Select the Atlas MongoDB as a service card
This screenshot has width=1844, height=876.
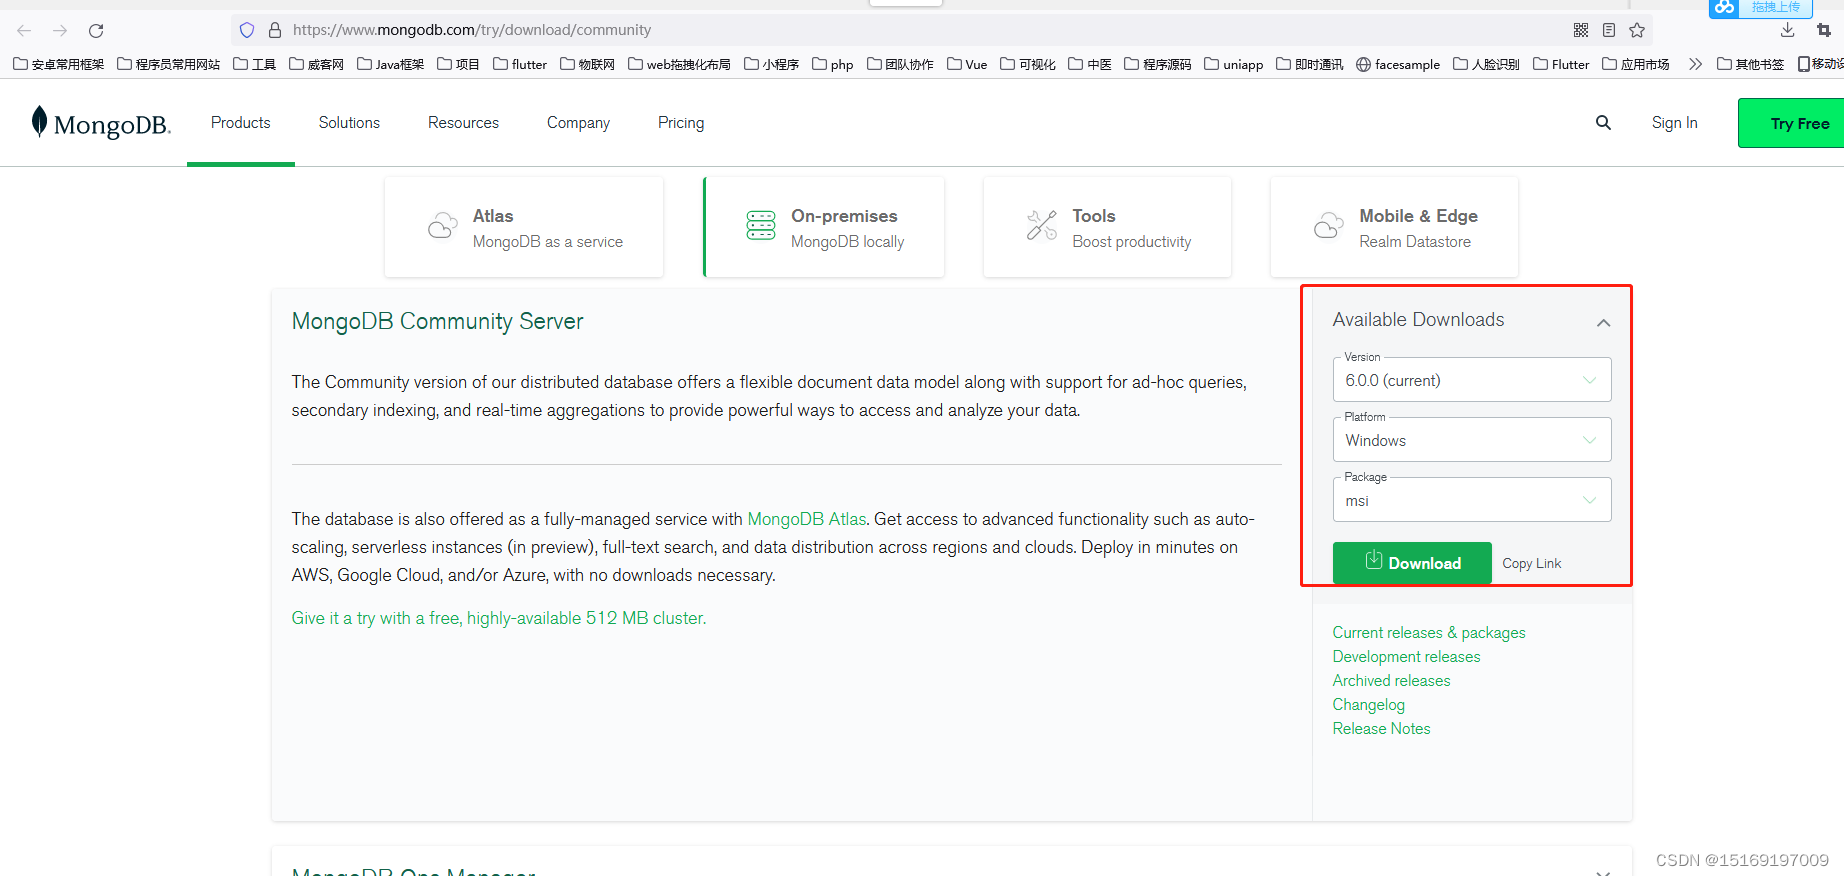[x=524, y=227]
